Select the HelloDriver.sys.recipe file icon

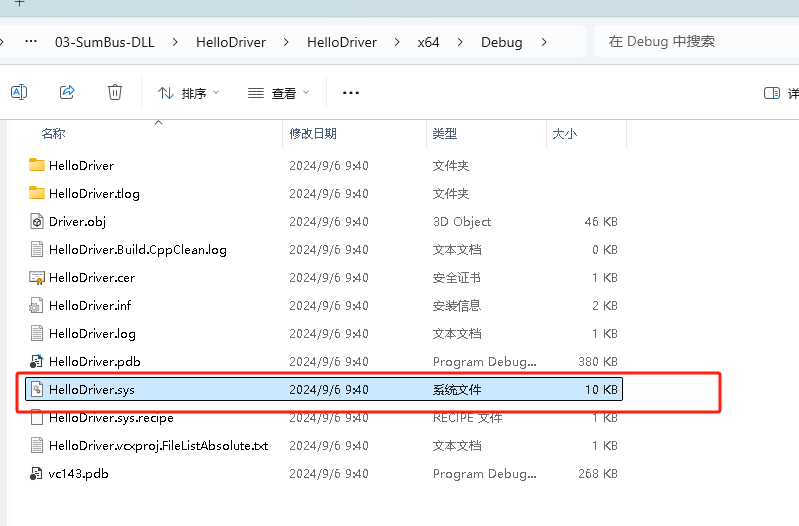pos(37,417)
